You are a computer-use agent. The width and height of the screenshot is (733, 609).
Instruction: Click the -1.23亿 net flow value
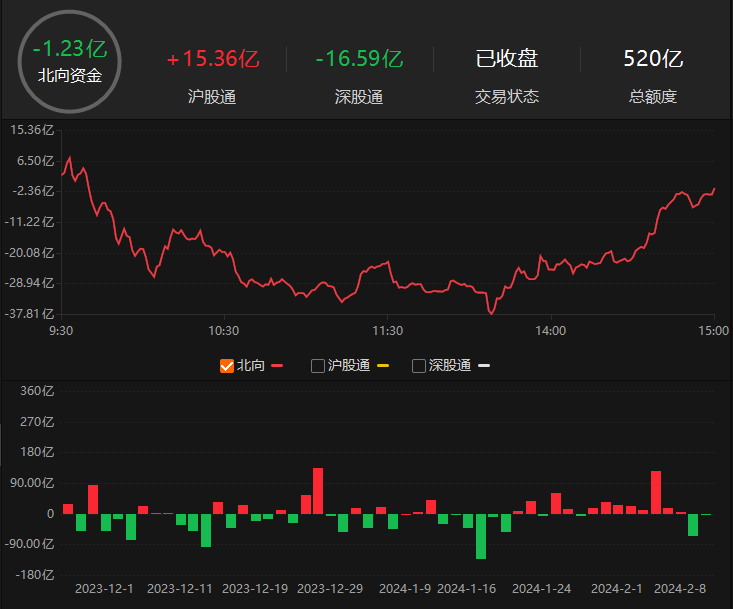pos(70,49)
